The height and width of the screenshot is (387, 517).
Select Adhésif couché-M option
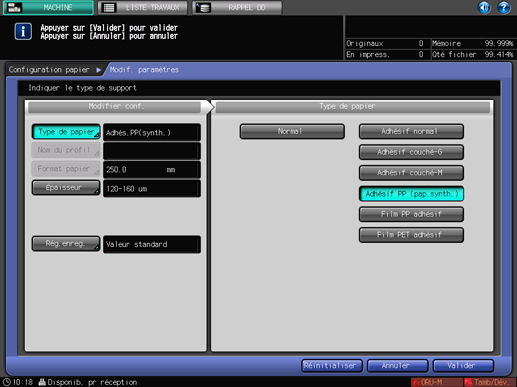[411, 173]
